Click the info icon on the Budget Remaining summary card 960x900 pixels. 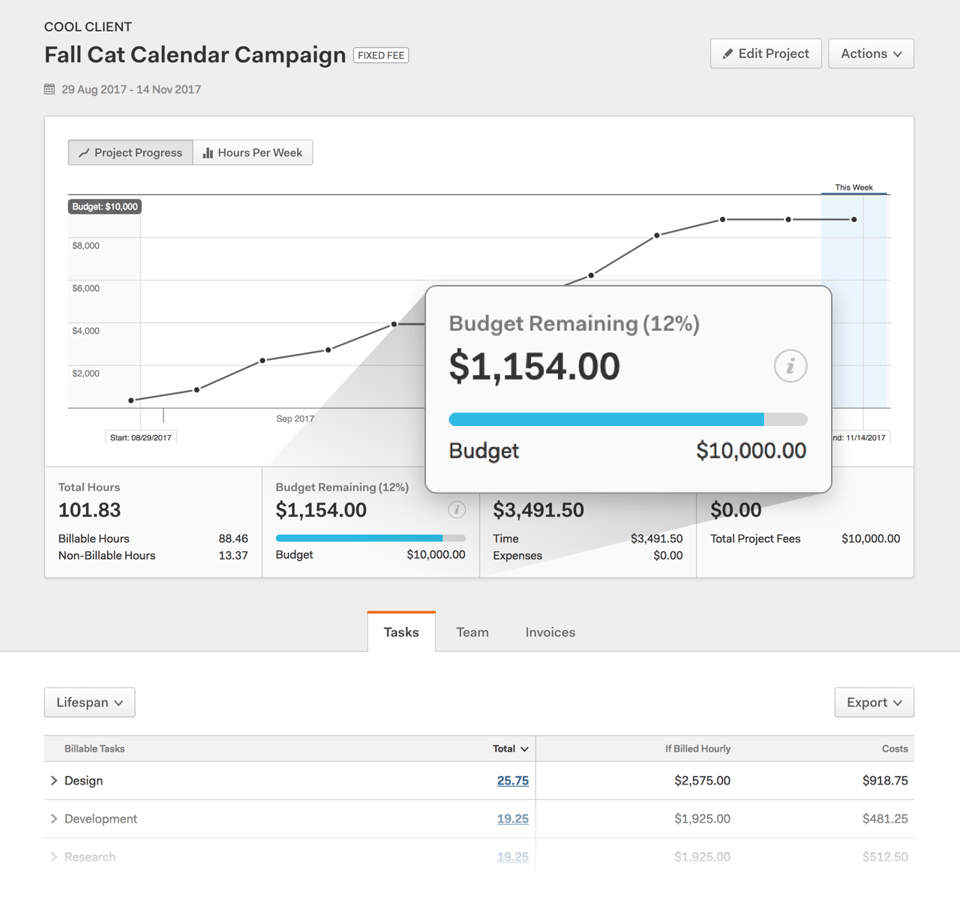pos(458,510)
